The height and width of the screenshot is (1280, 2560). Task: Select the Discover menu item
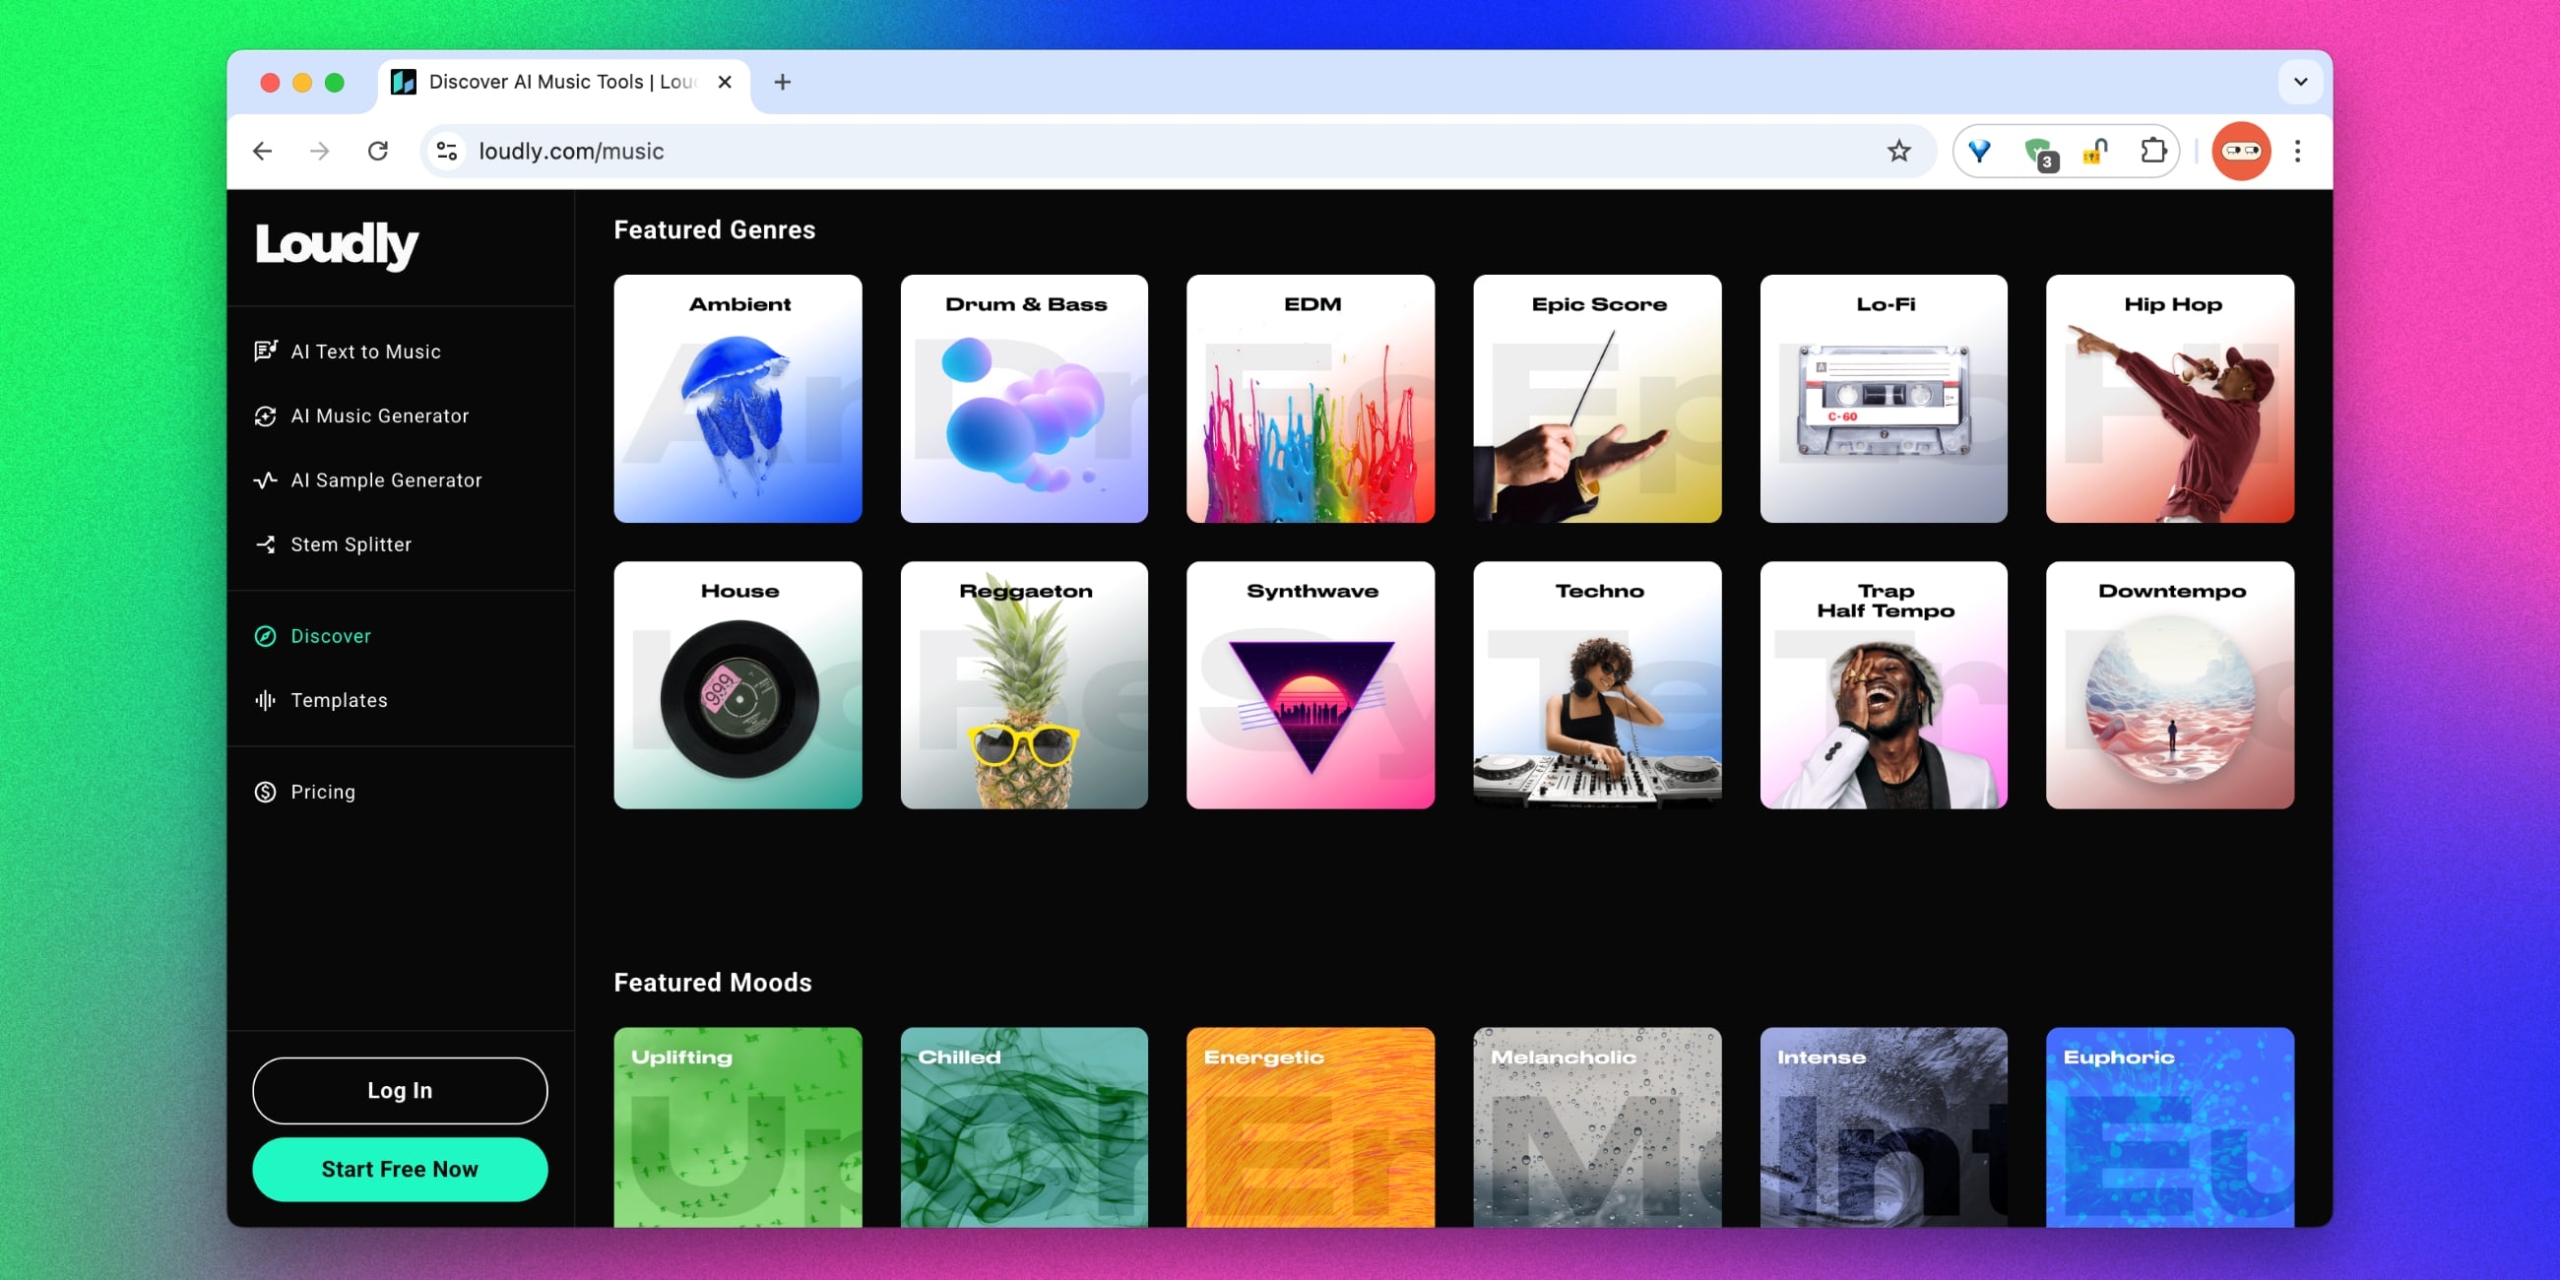click(x=330, y=636)
